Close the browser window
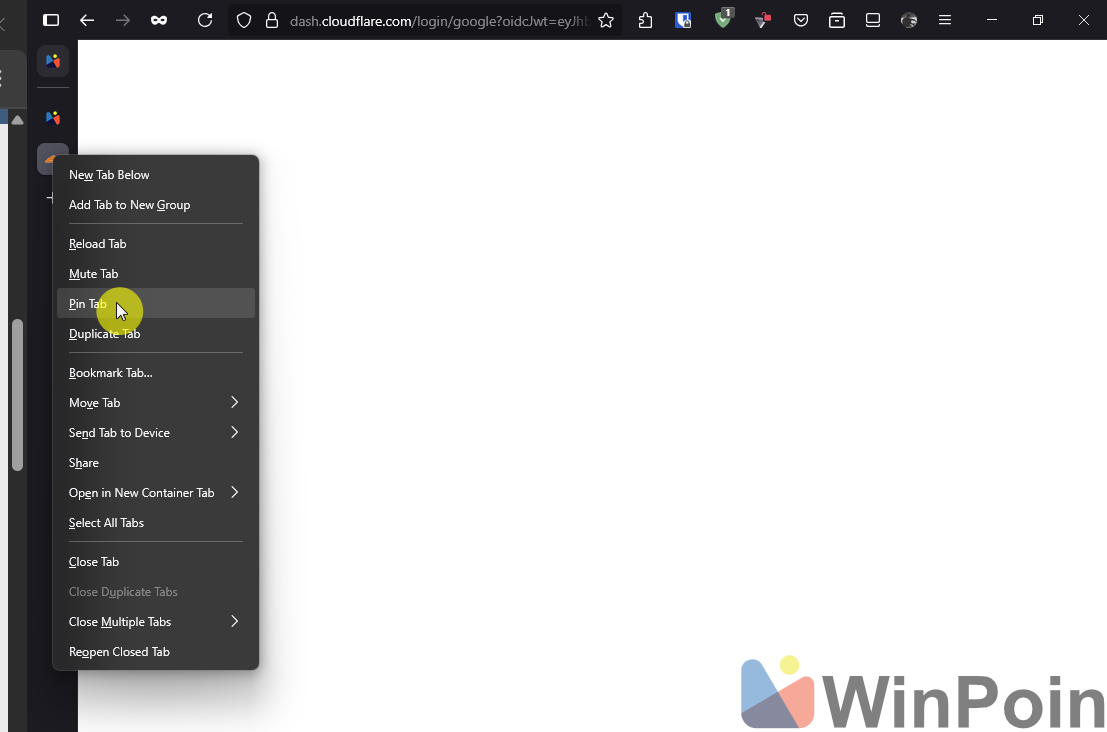 tap(1084, 20)
